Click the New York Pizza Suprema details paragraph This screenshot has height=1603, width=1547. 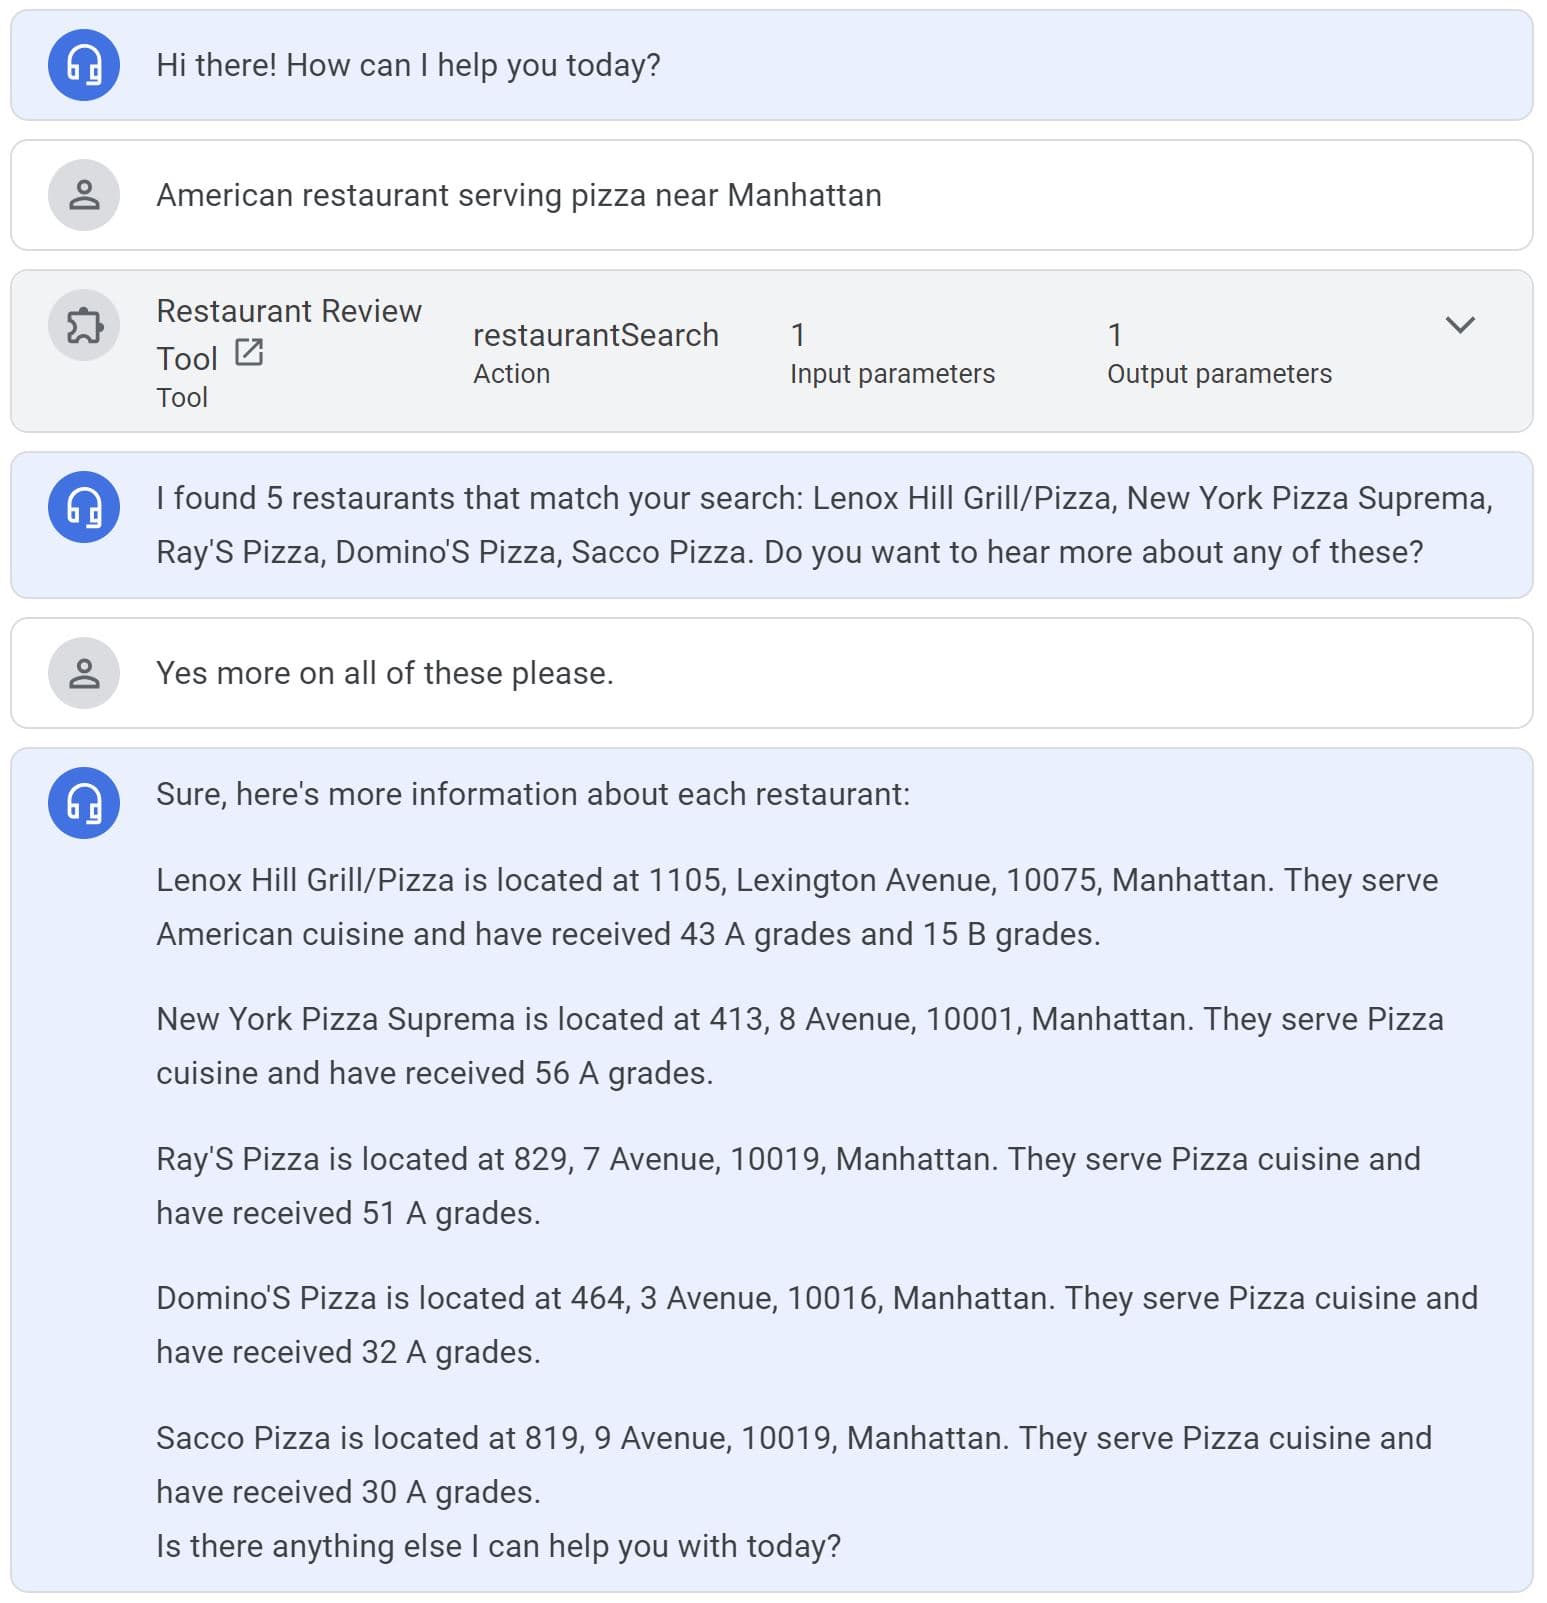pos(799,1046)
